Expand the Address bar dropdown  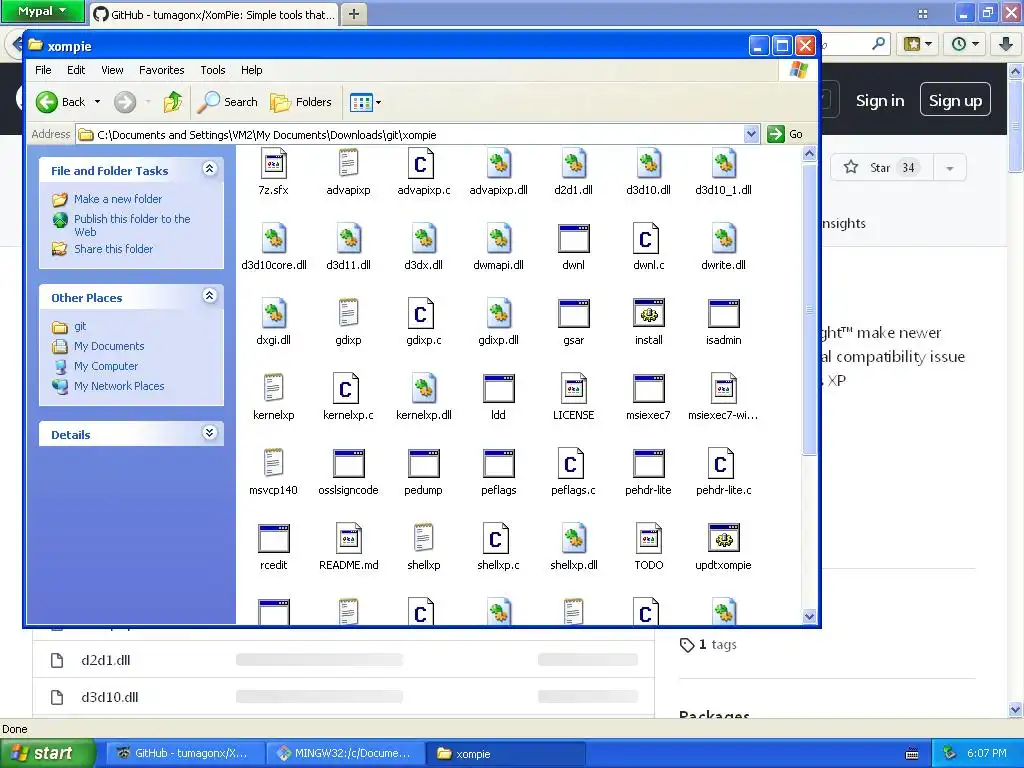[x=751, y=134]
